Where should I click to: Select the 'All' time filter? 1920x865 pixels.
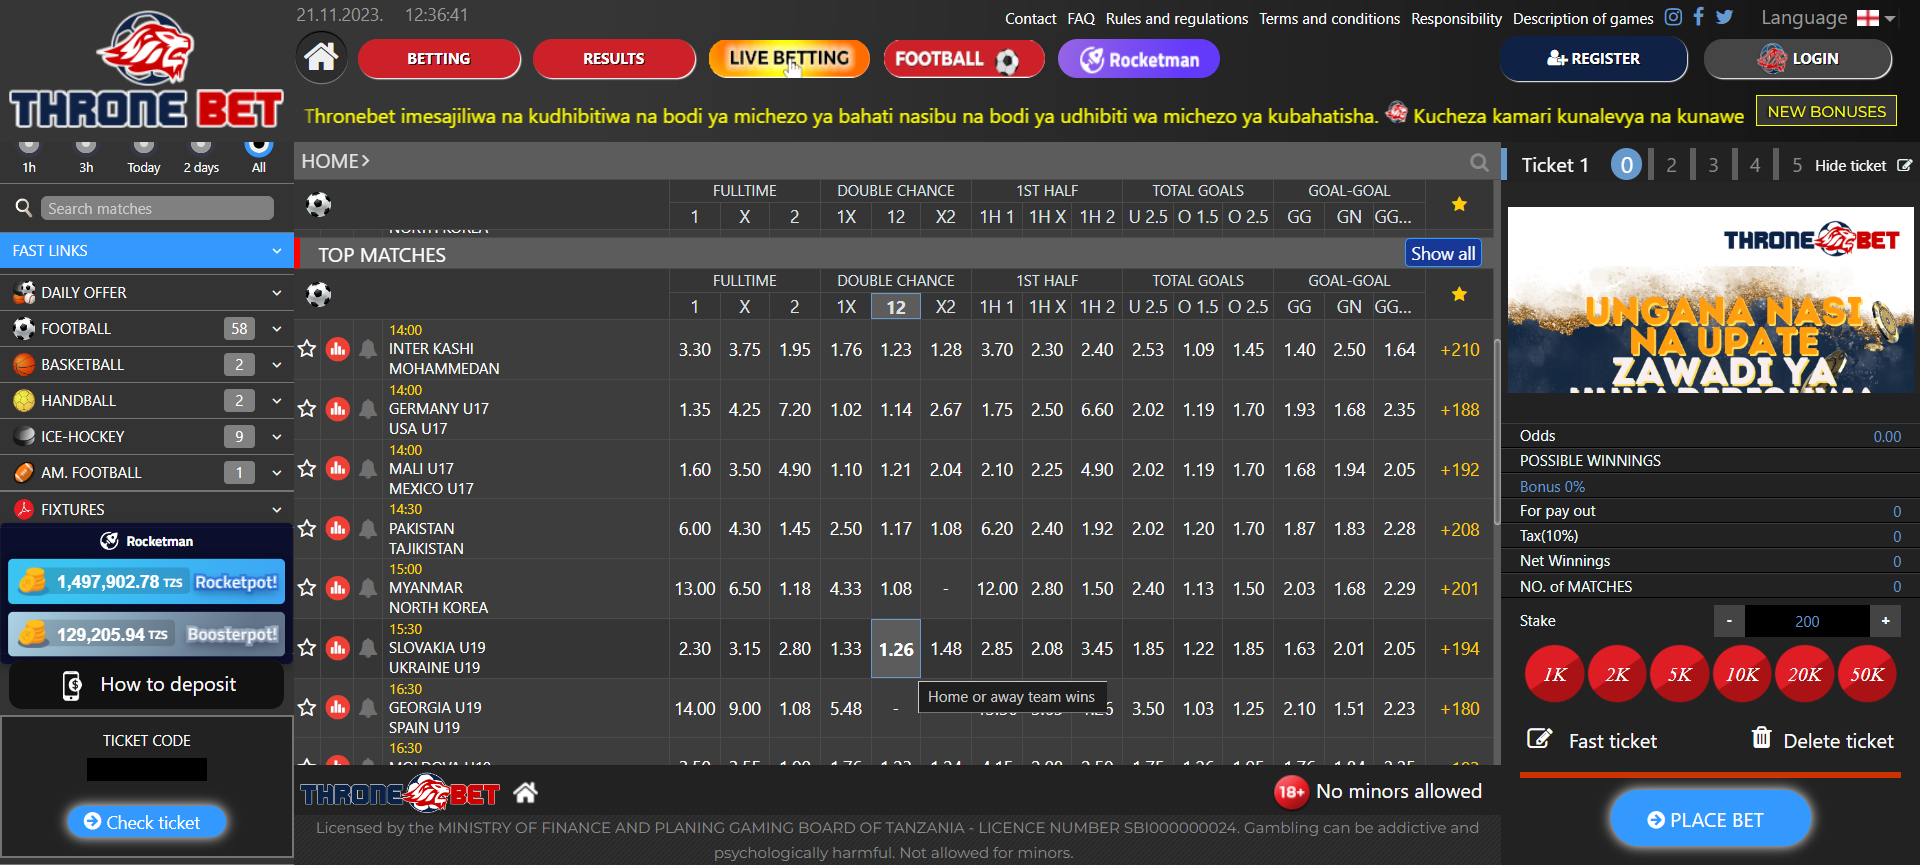pos(259,156)
